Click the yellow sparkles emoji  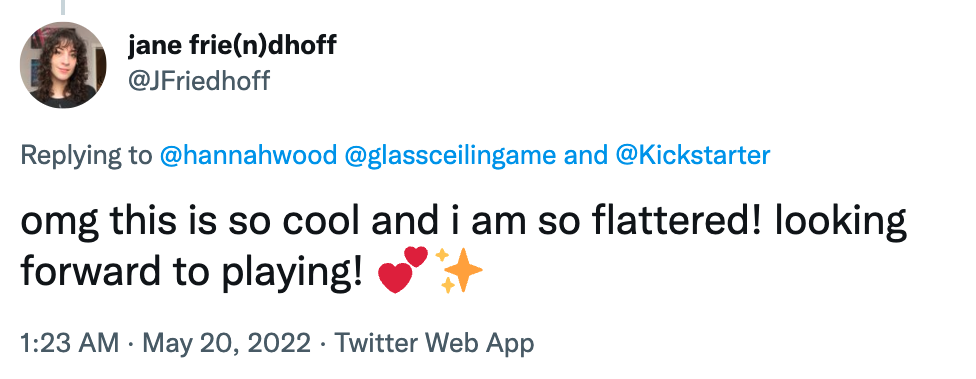click(459, 270)
